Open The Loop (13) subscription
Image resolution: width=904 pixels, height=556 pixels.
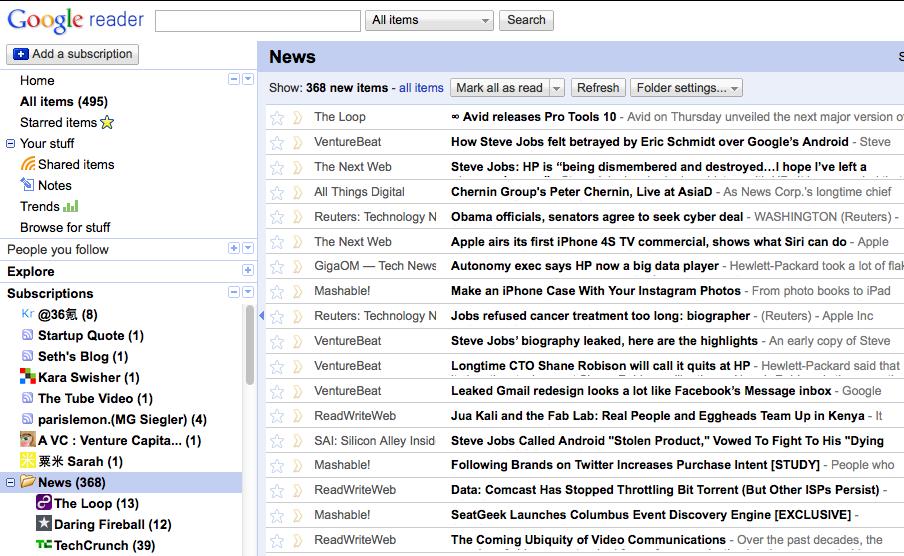tap(96, 504)
